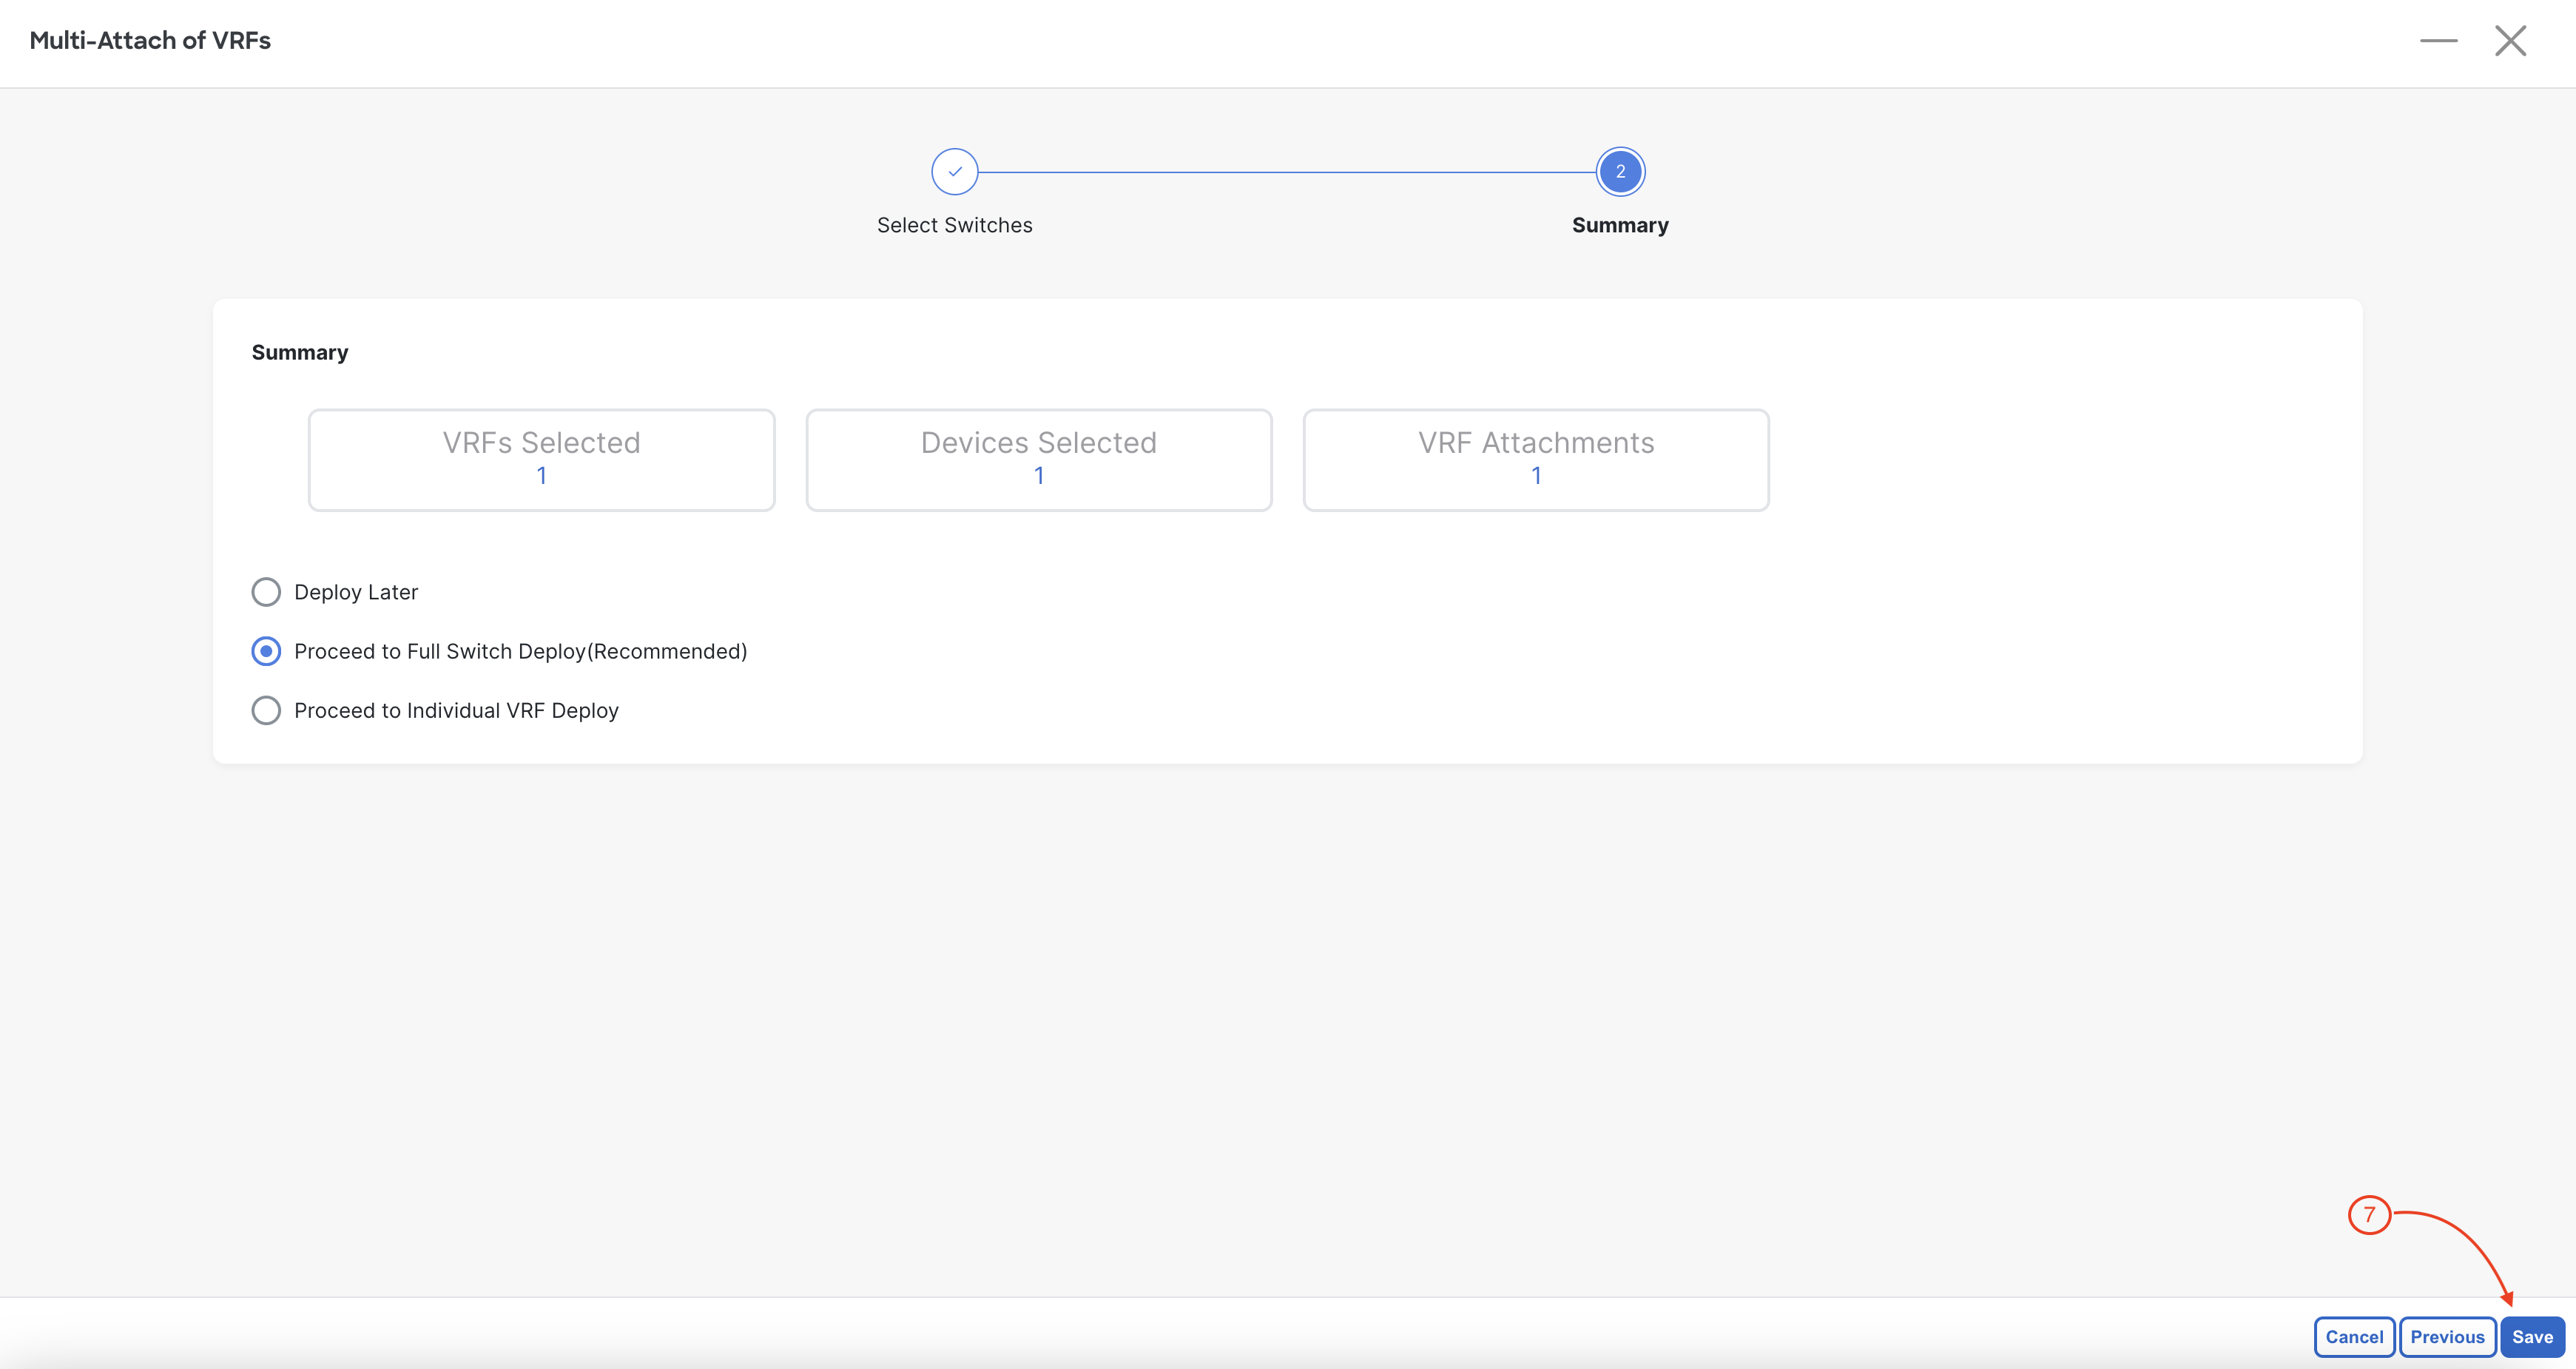Viewport: 2576px width, 1369px height.
Task: Minimize the Multi-Attach of VRFs dialog
Action: [2438, 41]
